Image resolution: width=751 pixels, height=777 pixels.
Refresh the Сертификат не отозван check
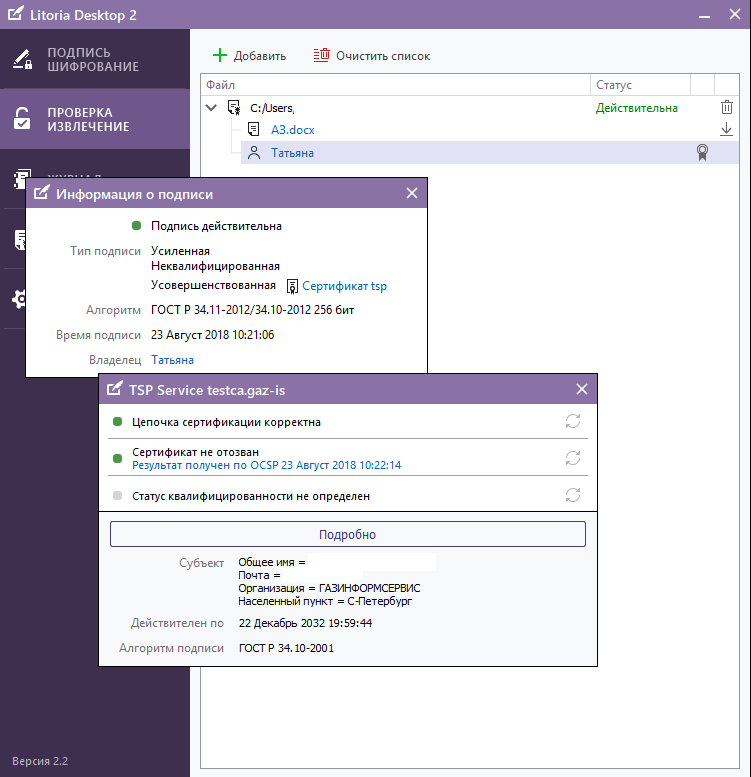pos(573,458)
